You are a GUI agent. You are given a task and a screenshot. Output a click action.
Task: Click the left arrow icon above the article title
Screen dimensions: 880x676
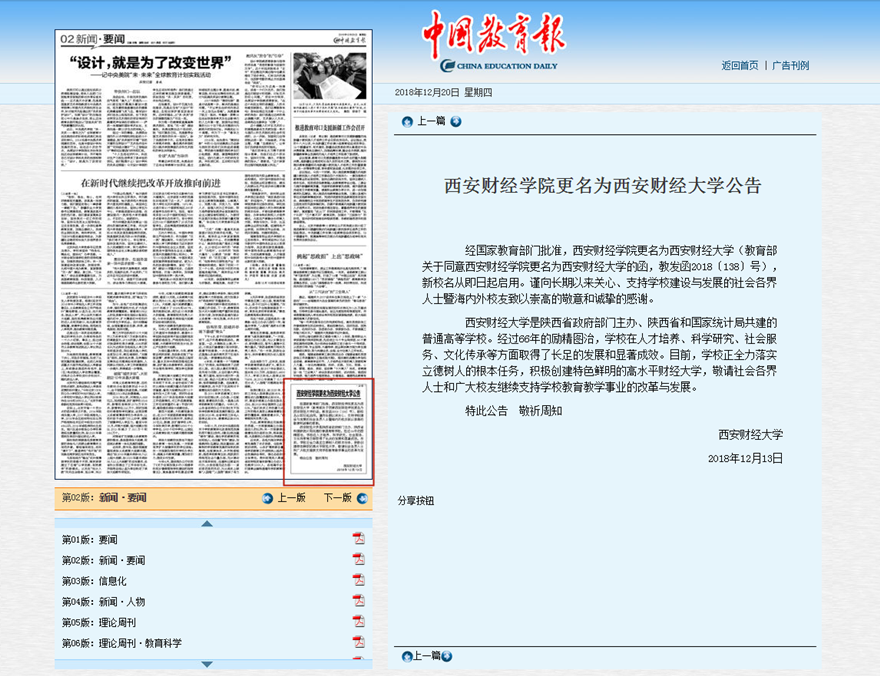(x=407, y=122)
